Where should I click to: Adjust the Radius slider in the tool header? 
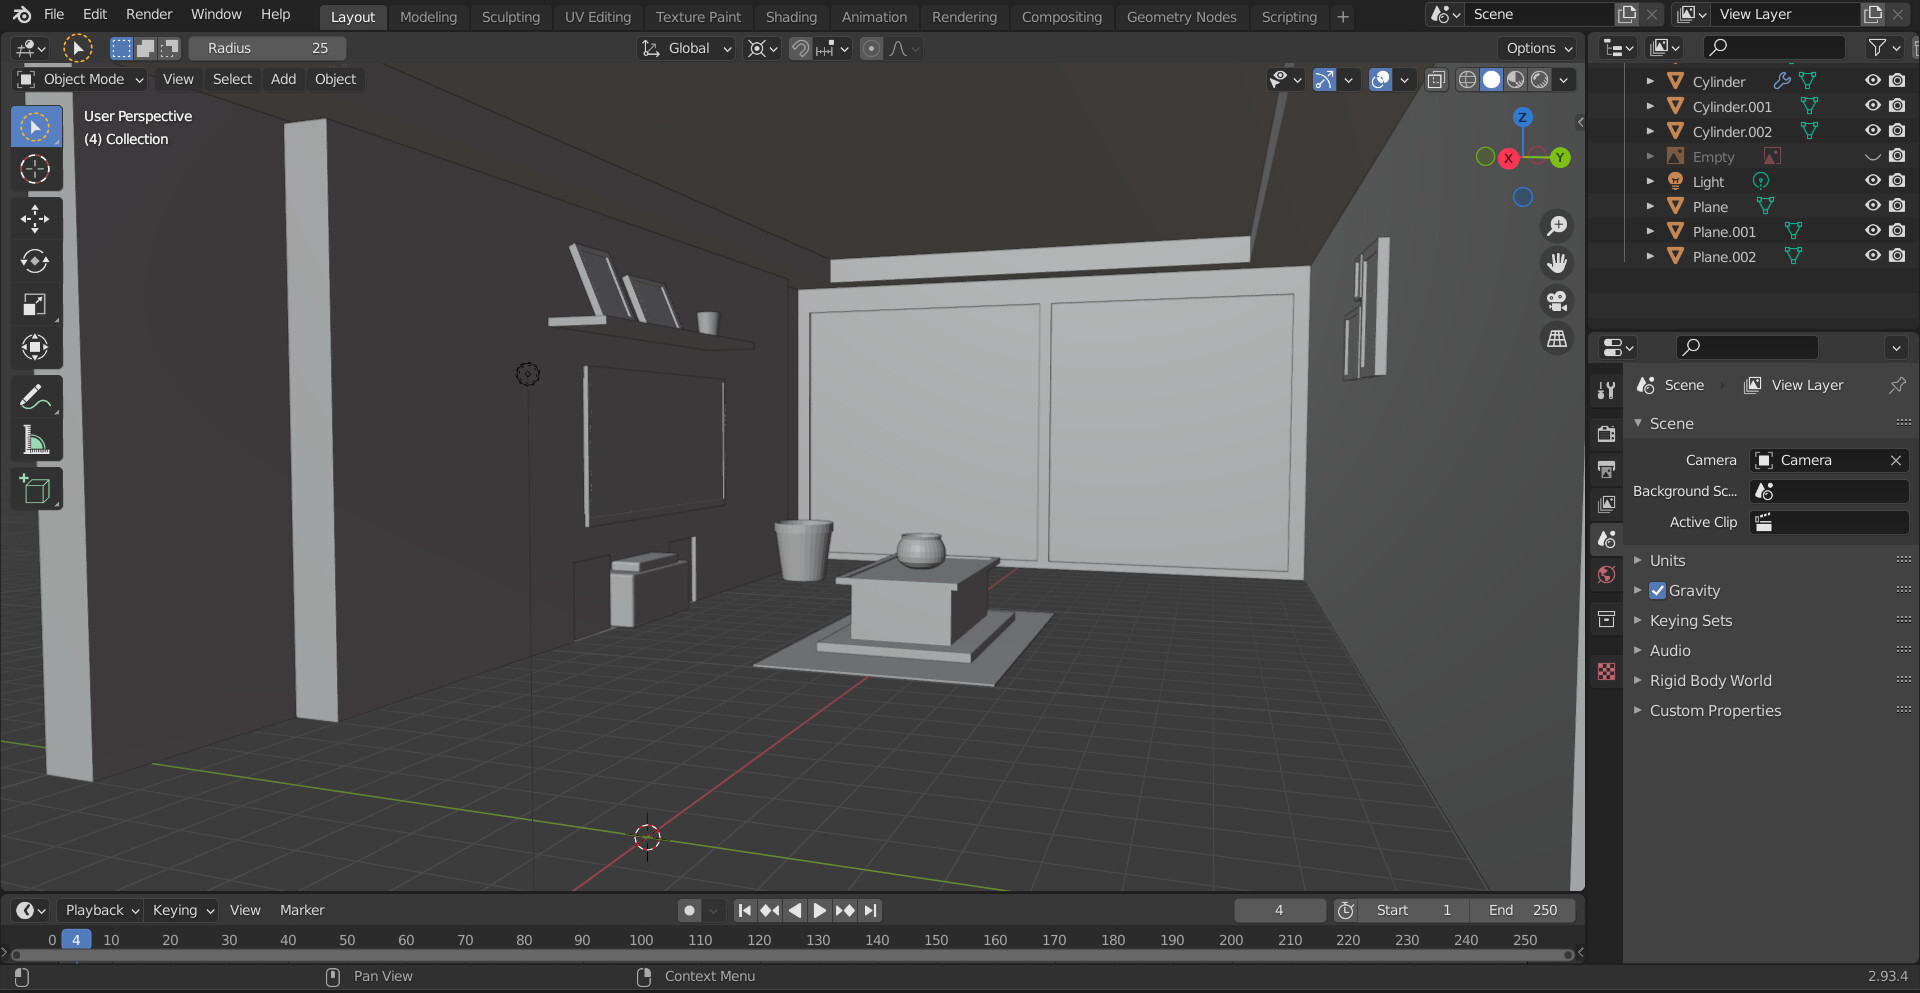(267, 48)
